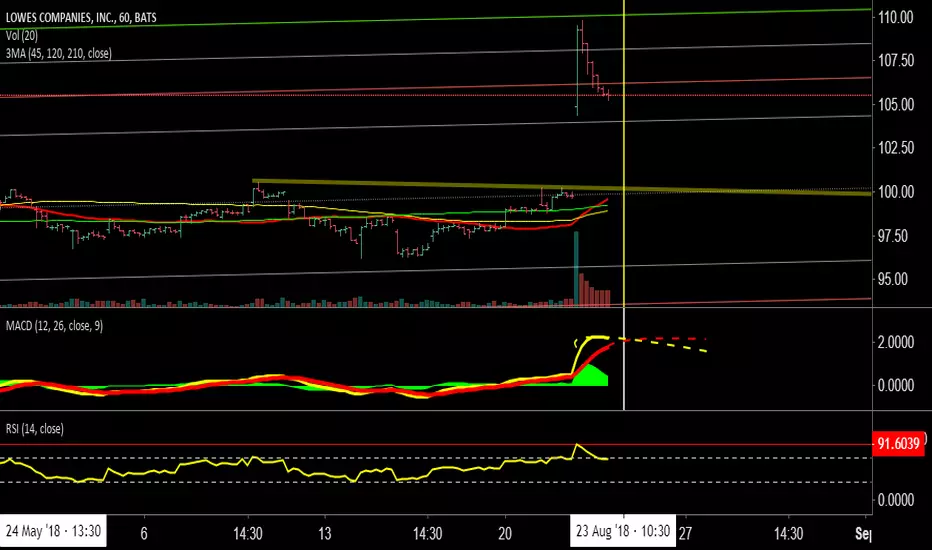Image resolution: width=932 pixels, height=550 pixels.
Task: Click the tall green volume spike bar
Action: point(576,268)
